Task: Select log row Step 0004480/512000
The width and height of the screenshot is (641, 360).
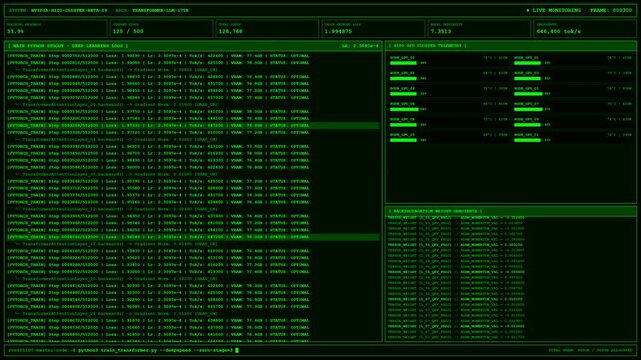Action: [193, 293]
